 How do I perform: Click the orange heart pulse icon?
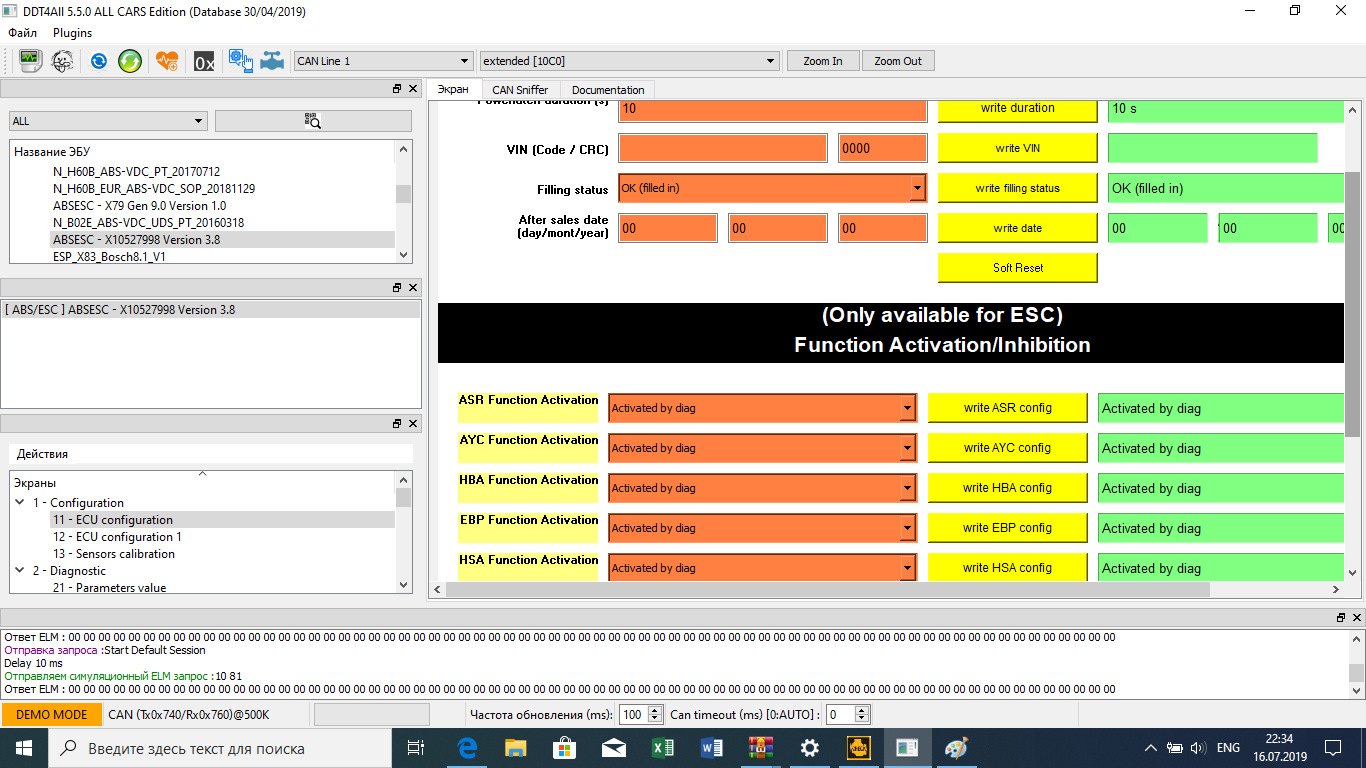(167, 61)
